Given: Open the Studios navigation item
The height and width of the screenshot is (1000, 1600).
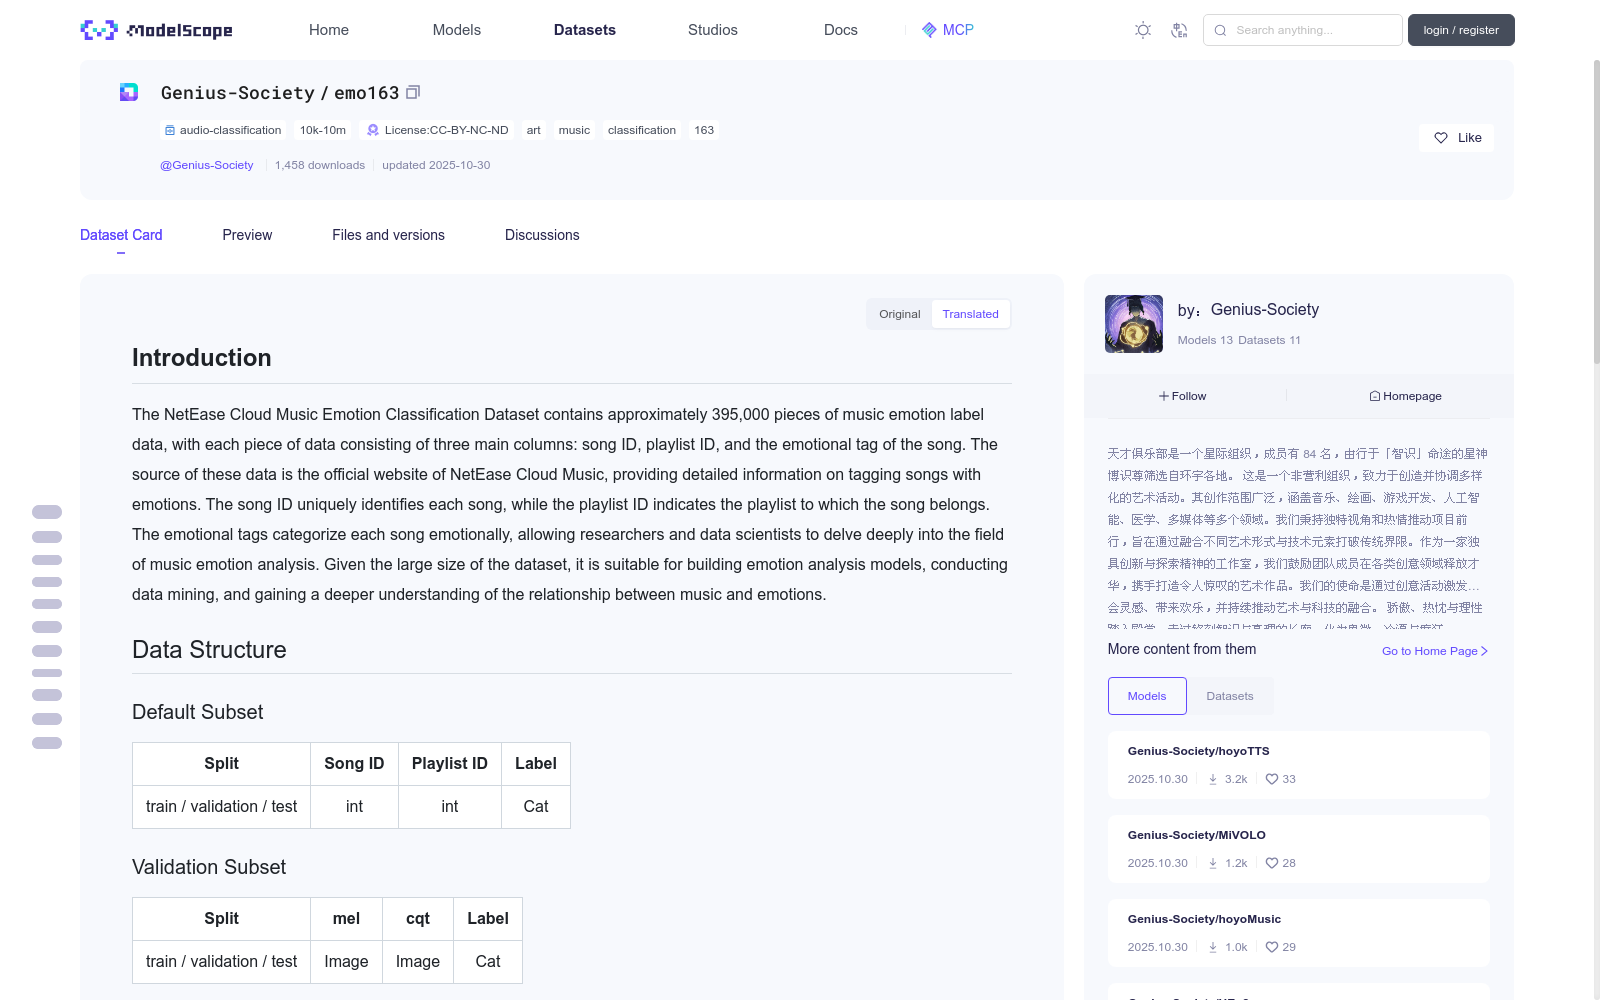Looking at the screenshot, I should [713, 30].
